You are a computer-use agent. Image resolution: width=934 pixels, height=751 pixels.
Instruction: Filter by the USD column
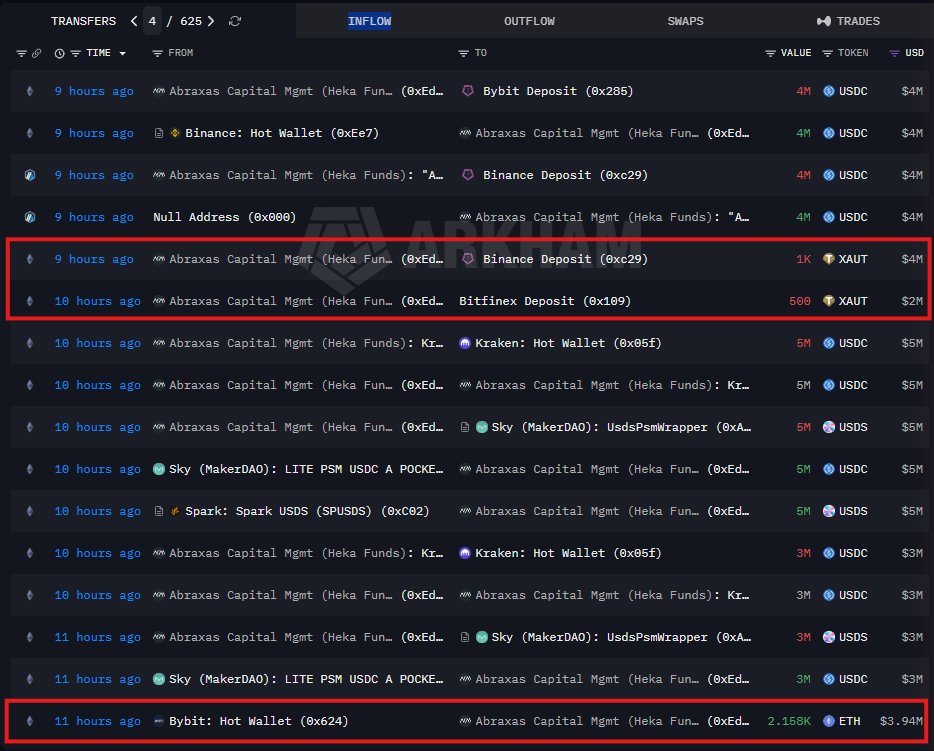tap(894, 53)
